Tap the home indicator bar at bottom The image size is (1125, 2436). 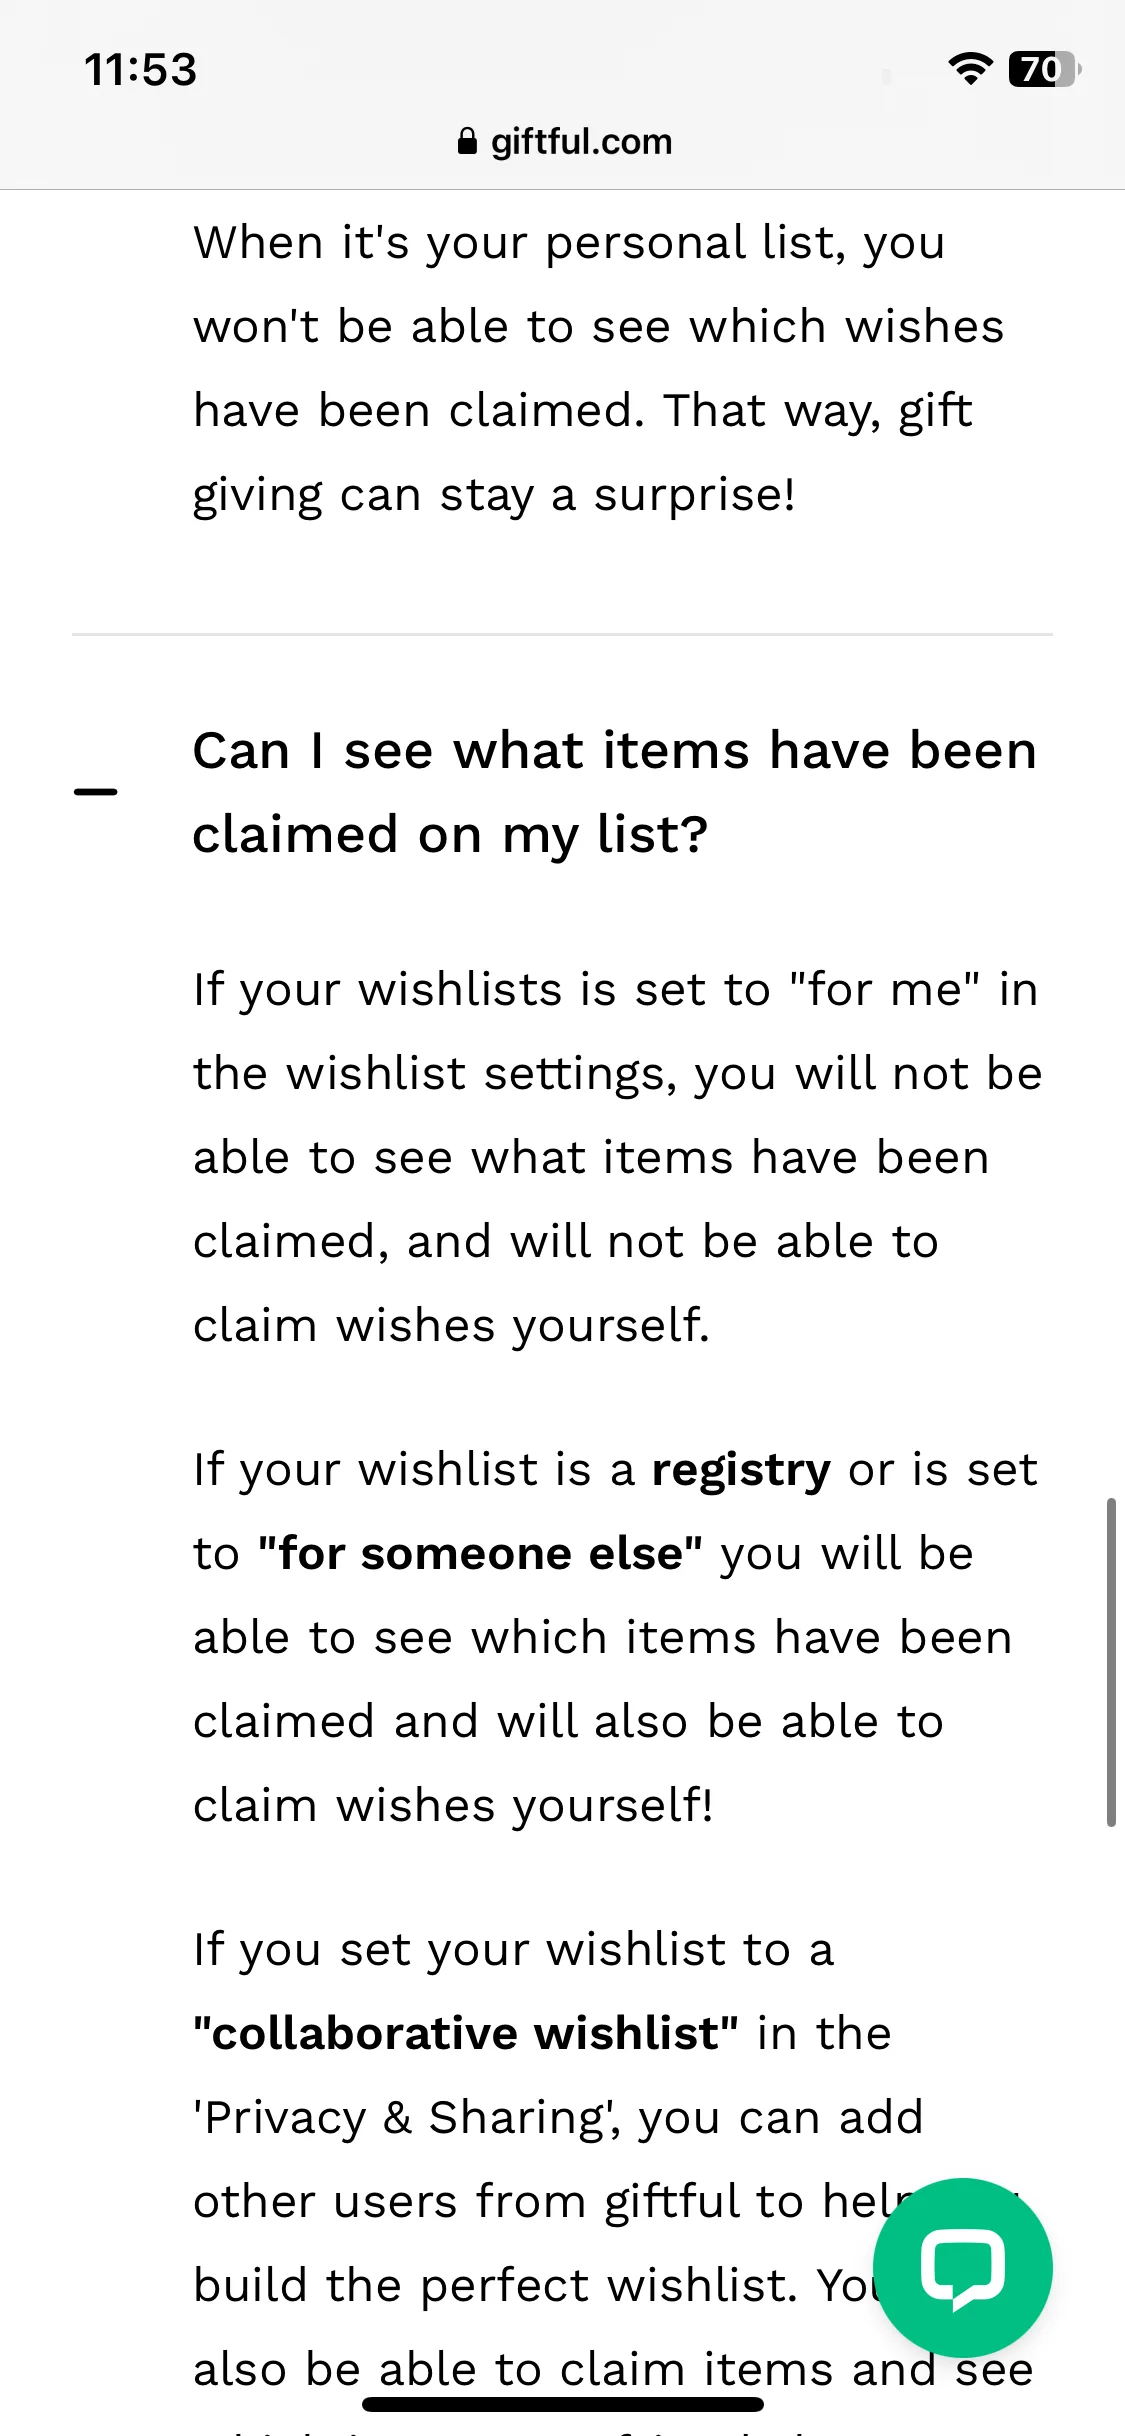point(563,2404)
